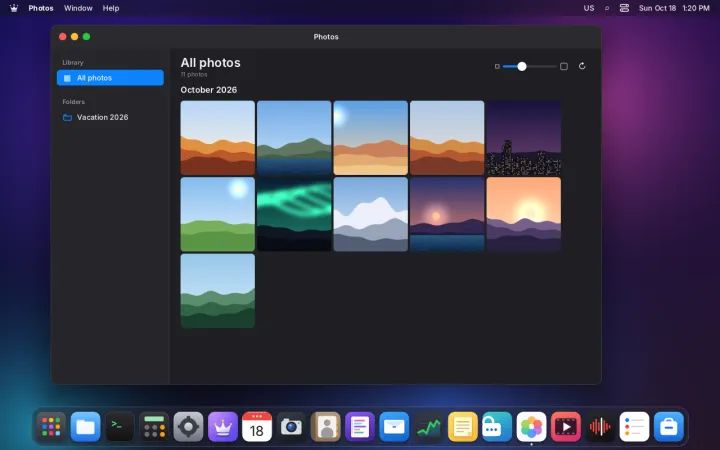Viewport: 720px width, 450px height.
Task: Click the Photos flower icon in dock
Action: [531, 427]
